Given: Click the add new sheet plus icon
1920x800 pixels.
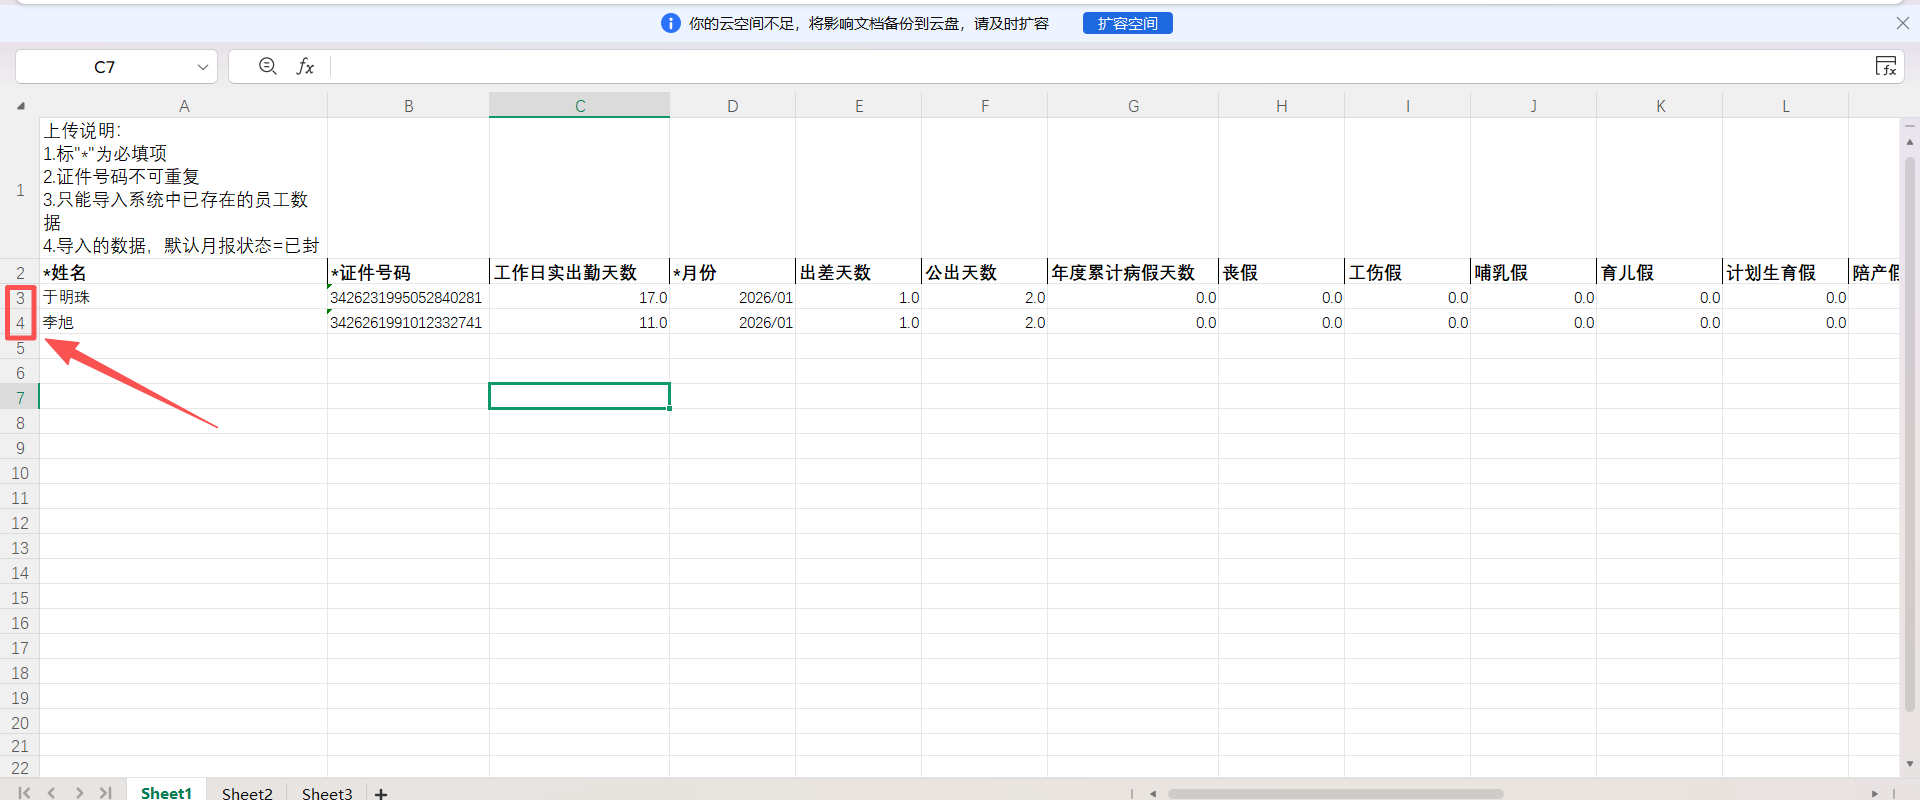Looking at the screenshot, I should click(x=381, y=793).
